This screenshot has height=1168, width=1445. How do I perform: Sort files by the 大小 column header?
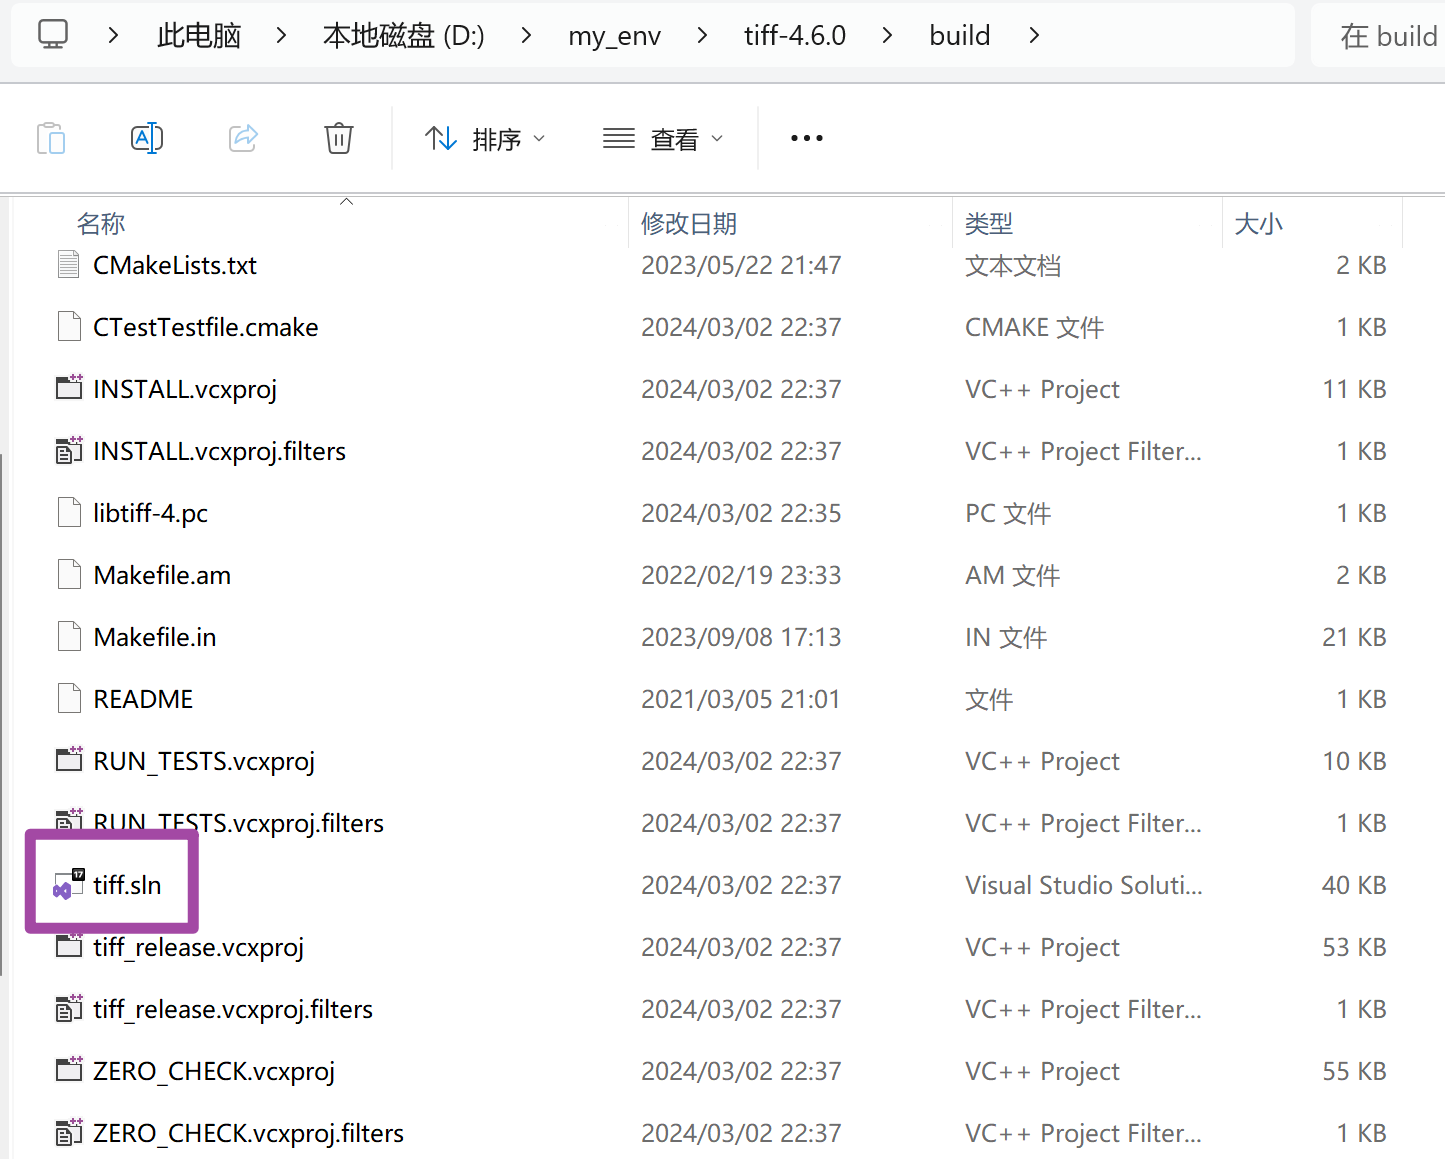[1258, 223]
